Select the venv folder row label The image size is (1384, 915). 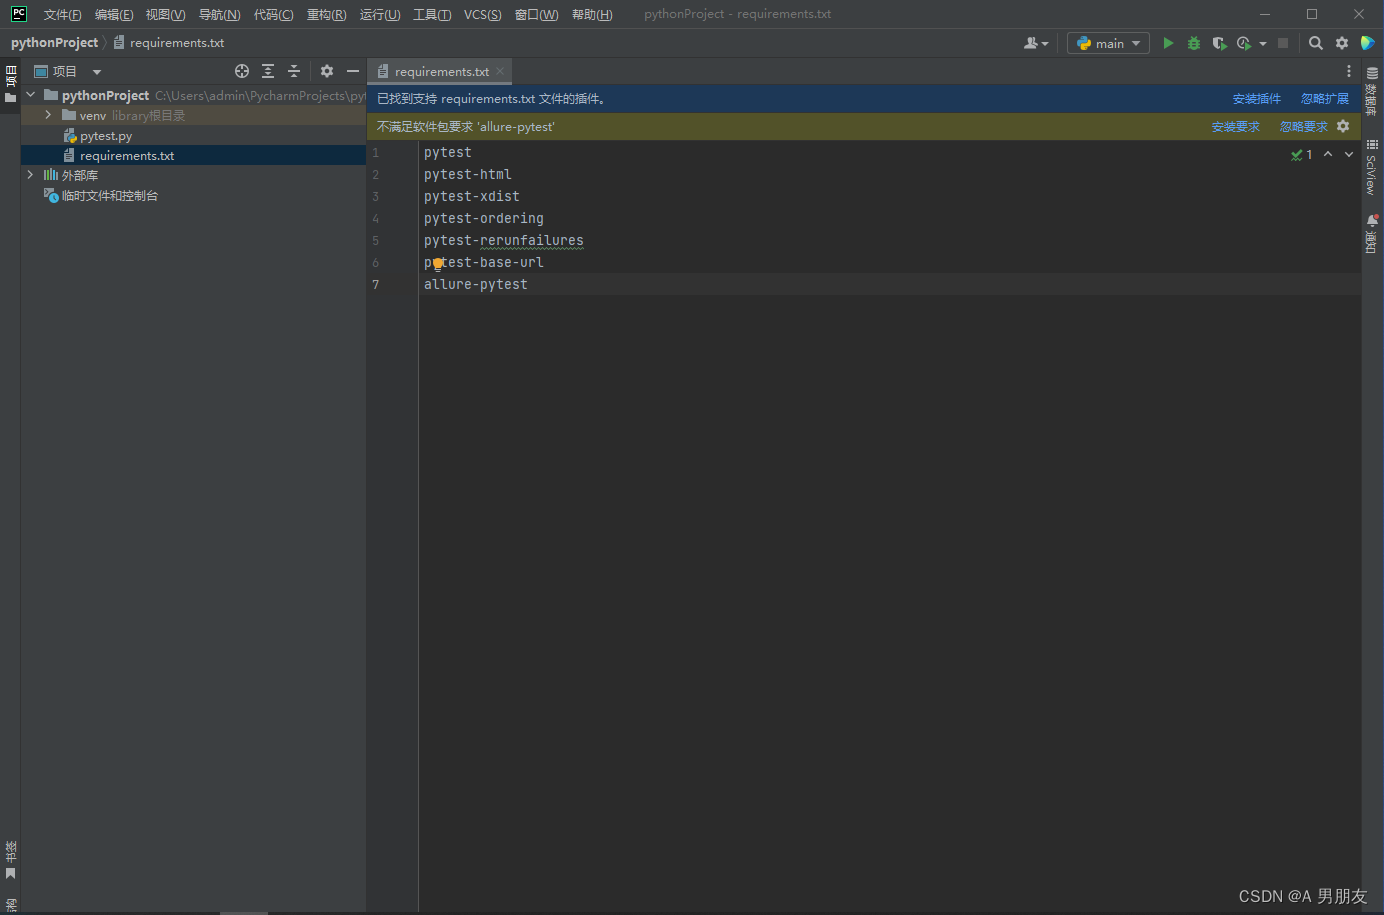92,115
